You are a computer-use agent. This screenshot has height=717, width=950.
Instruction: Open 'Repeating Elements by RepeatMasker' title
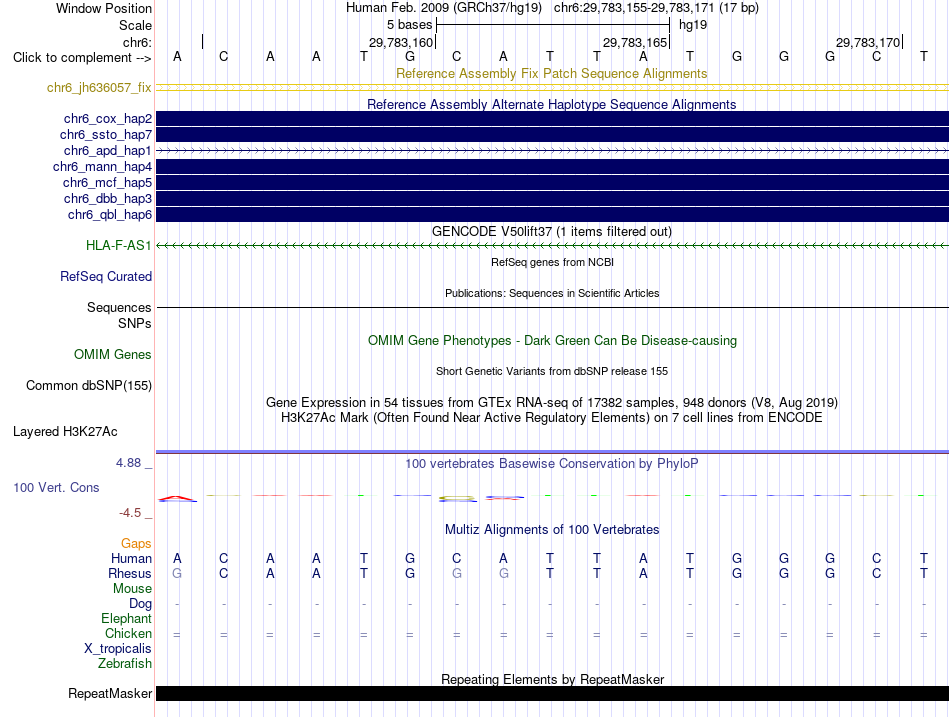(552, 679)
